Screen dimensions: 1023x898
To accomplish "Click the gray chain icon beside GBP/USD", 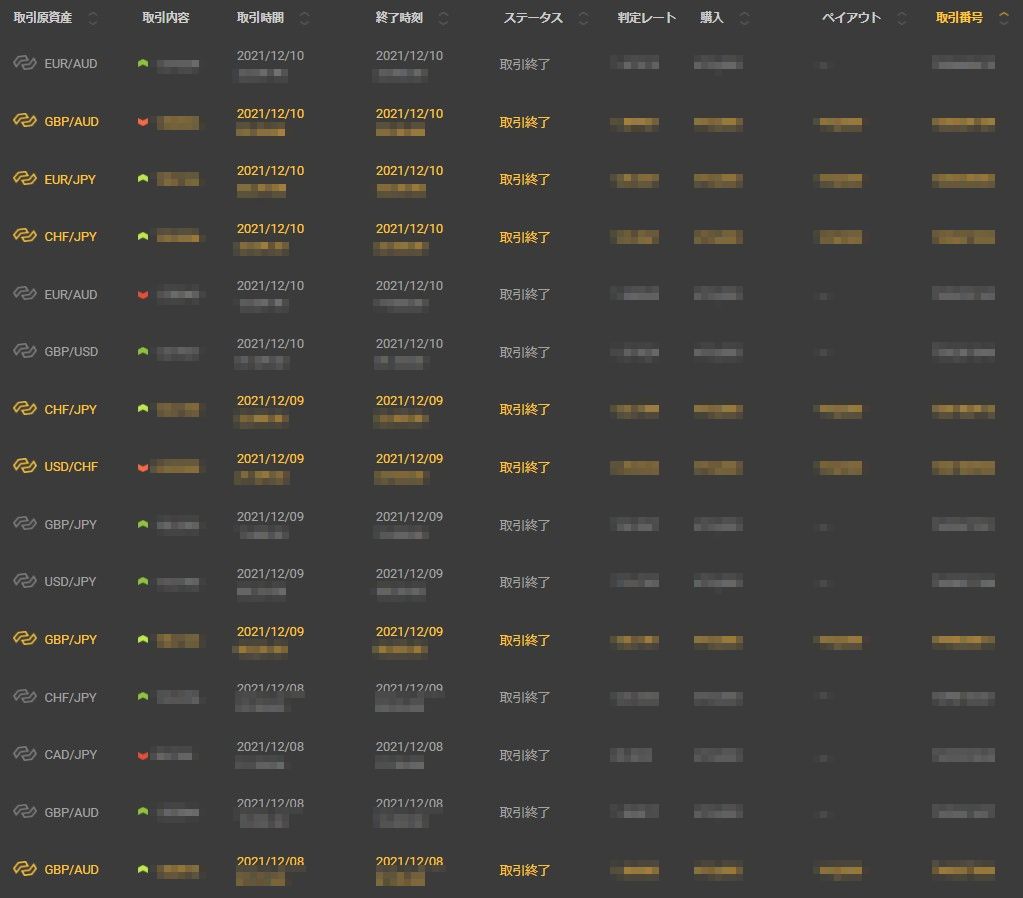I will (x=24, y=352).
